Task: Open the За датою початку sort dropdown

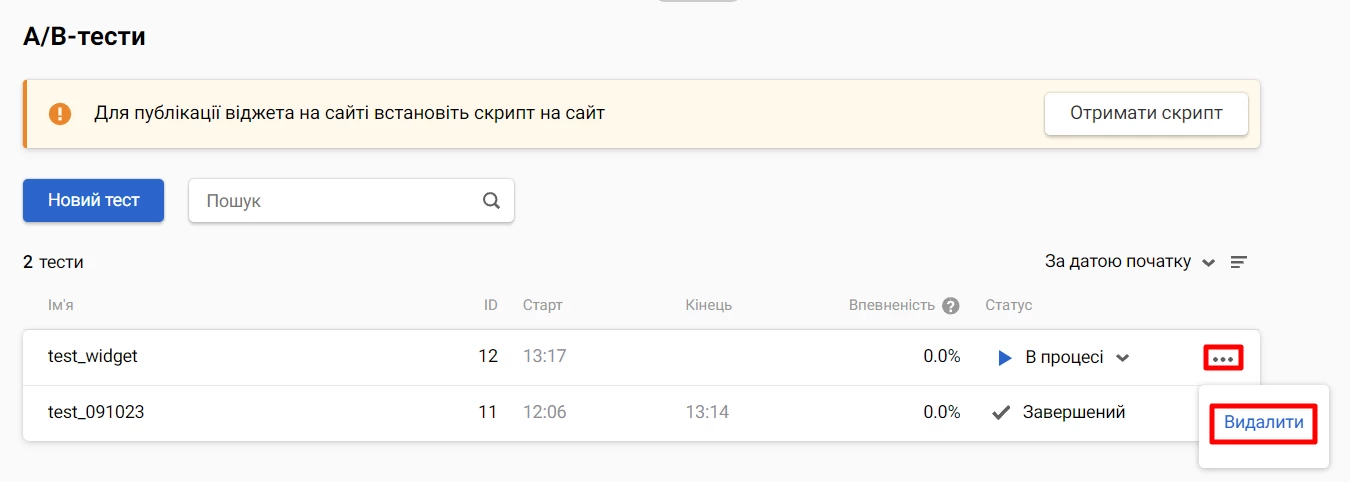Action: click(x=1130, y=262)
